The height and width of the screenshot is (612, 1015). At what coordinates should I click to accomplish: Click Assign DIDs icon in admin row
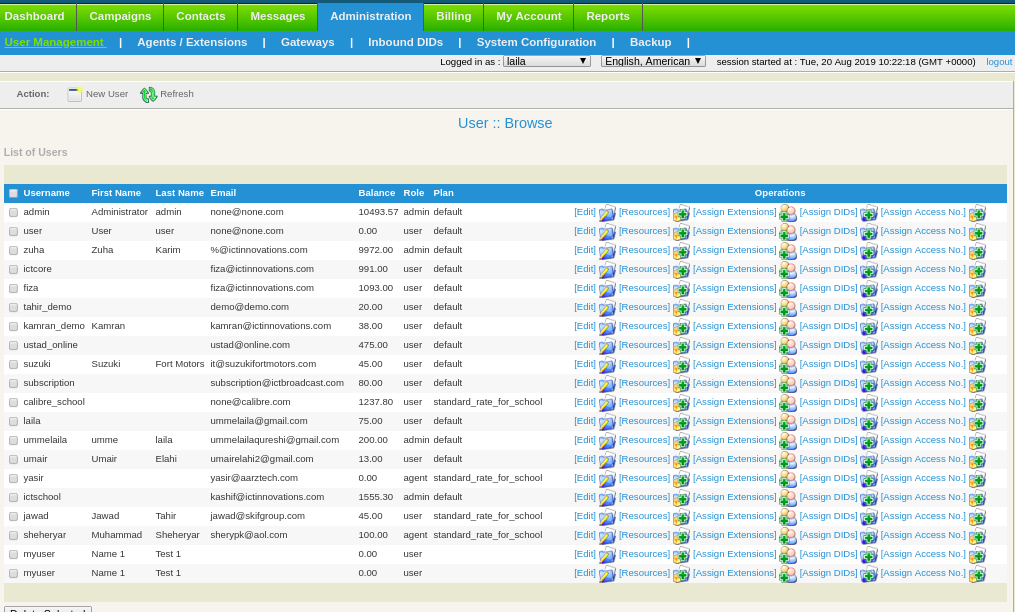click(868, 213)
